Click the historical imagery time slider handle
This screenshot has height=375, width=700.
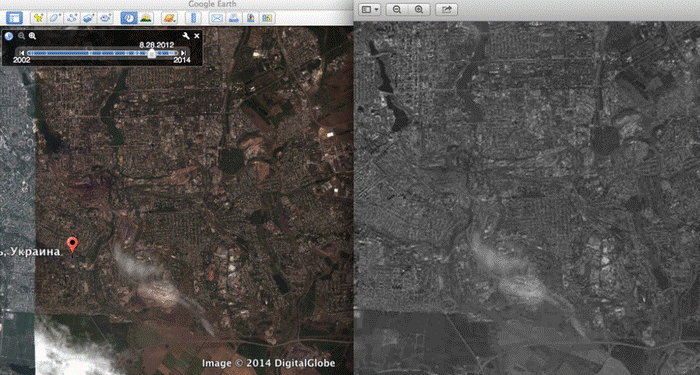tap(152, 54)
